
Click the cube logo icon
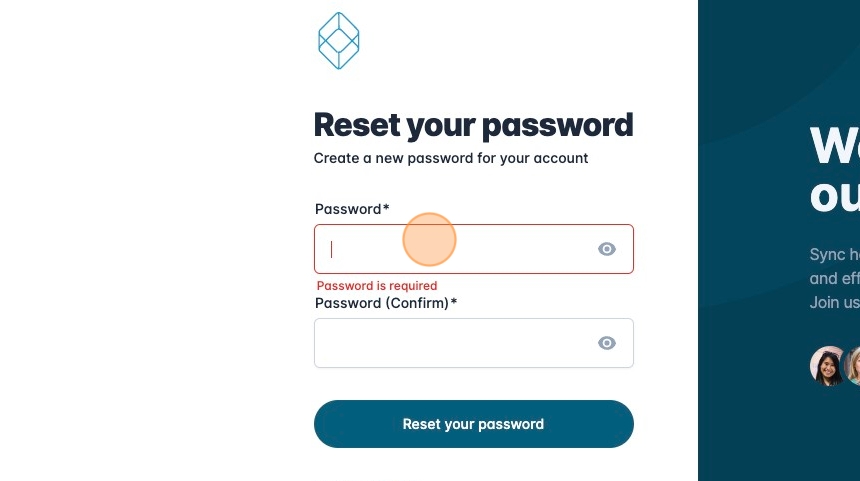pyautogui.click(x=338, y=41)
